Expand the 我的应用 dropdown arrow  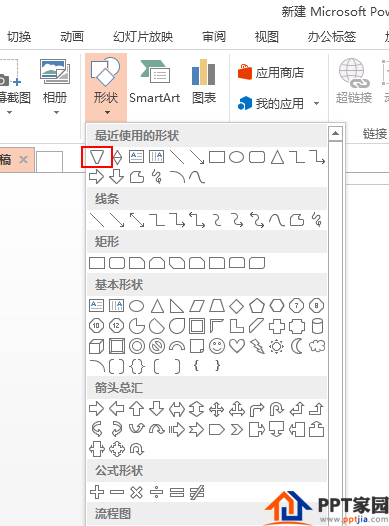point(316,104)
